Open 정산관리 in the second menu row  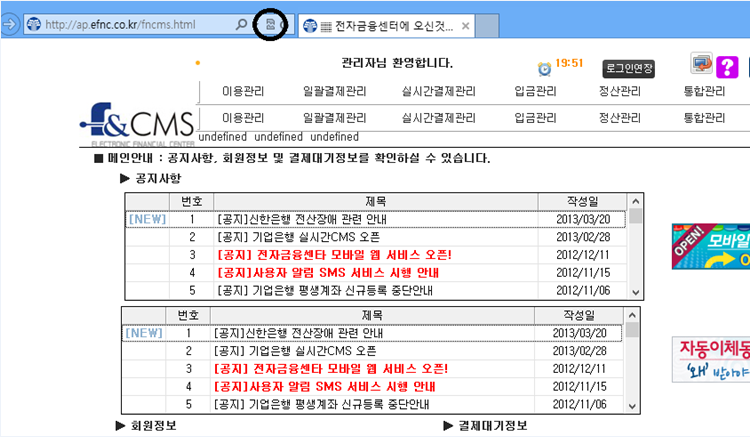pos(620,118)
